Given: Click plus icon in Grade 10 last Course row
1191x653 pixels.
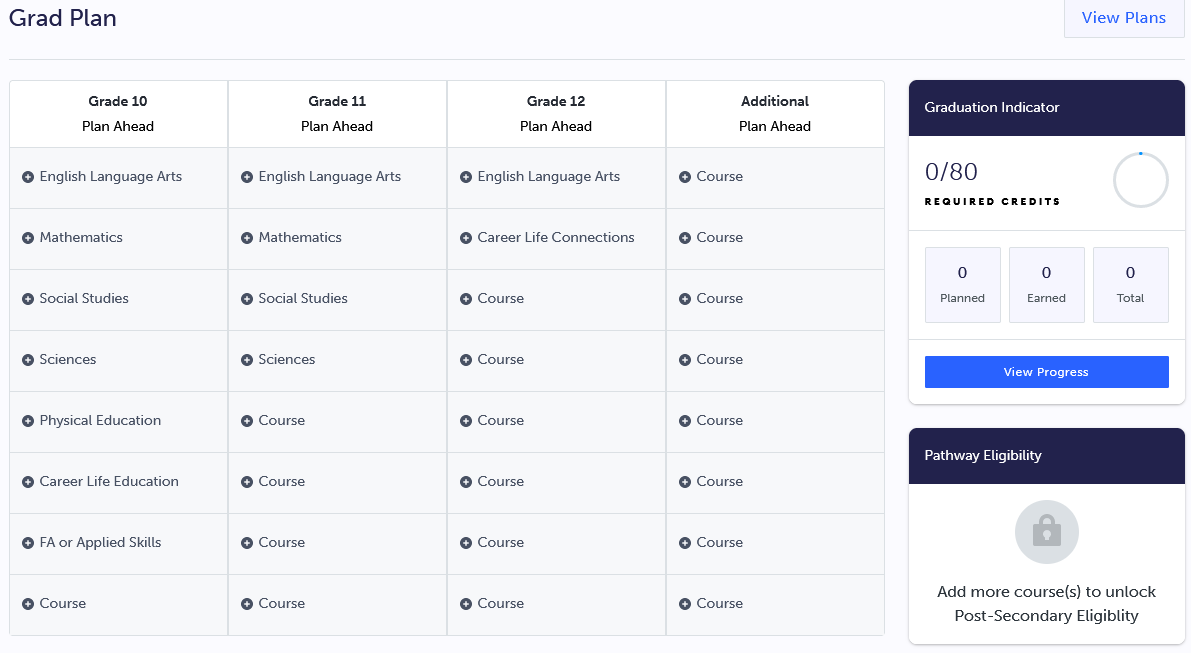Looking at the screenshot, I should tap(28, 604).
